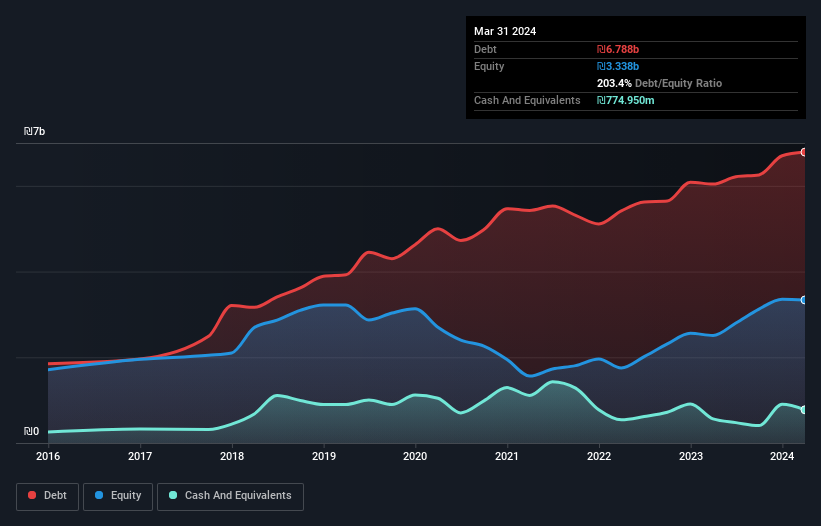Click the 2020 x-axis label
This screenshot has width=821, height=526.
[x=415, y=456]
